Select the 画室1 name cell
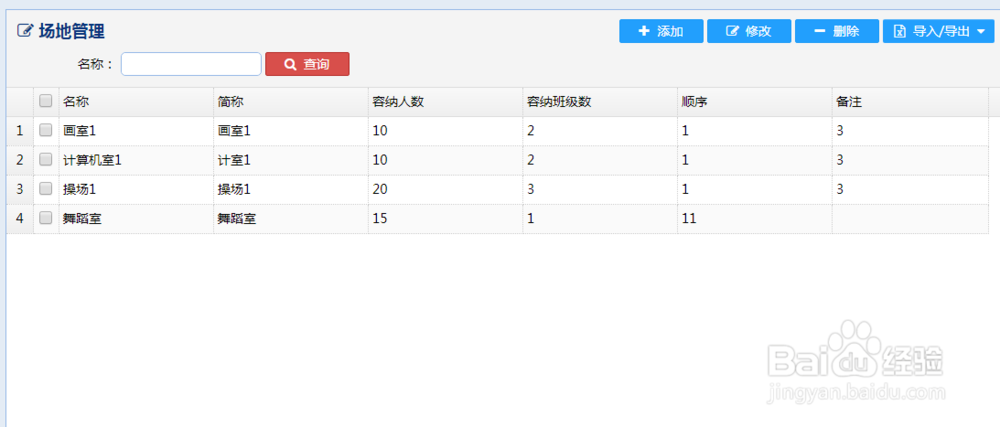Viewport: 1000px width, 427px height. click(136, 131)
